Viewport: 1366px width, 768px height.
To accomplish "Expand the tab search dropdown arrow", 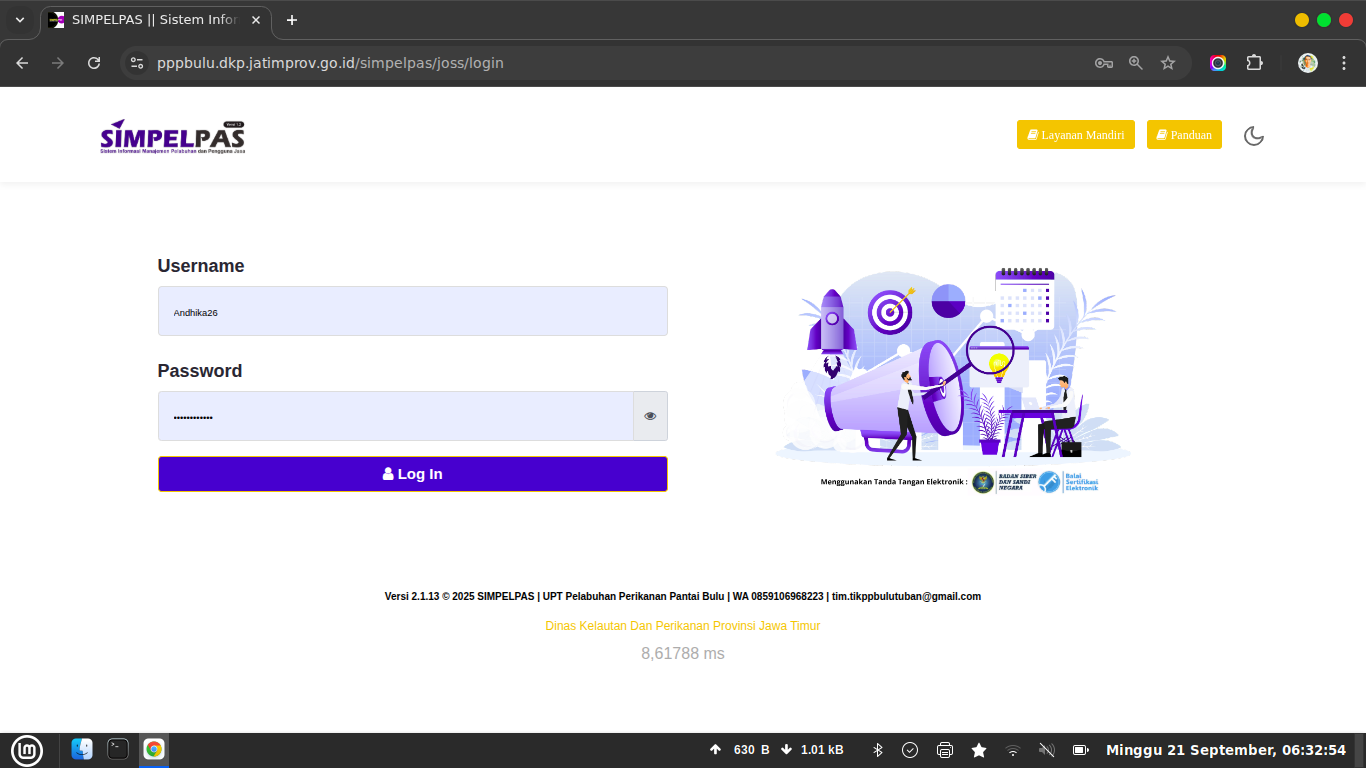I will coord(20,20).
